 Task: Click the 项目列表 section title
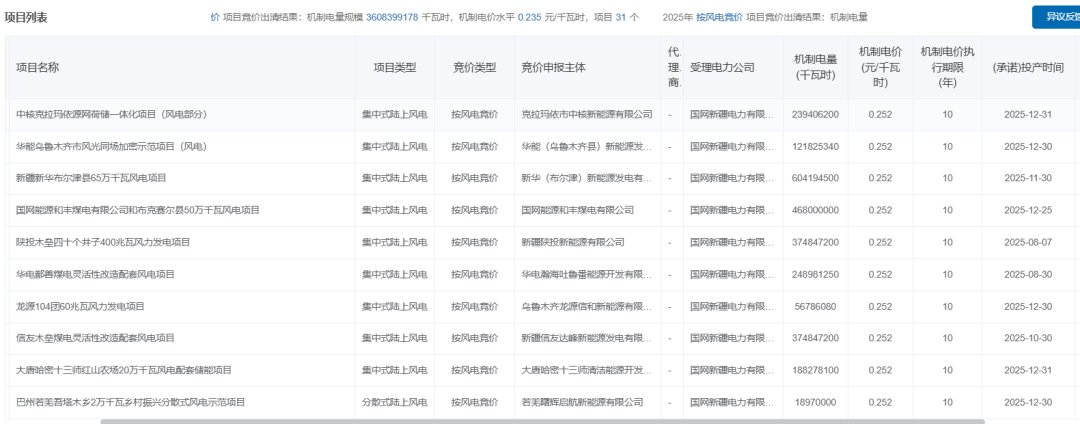(x=26, y=18)
